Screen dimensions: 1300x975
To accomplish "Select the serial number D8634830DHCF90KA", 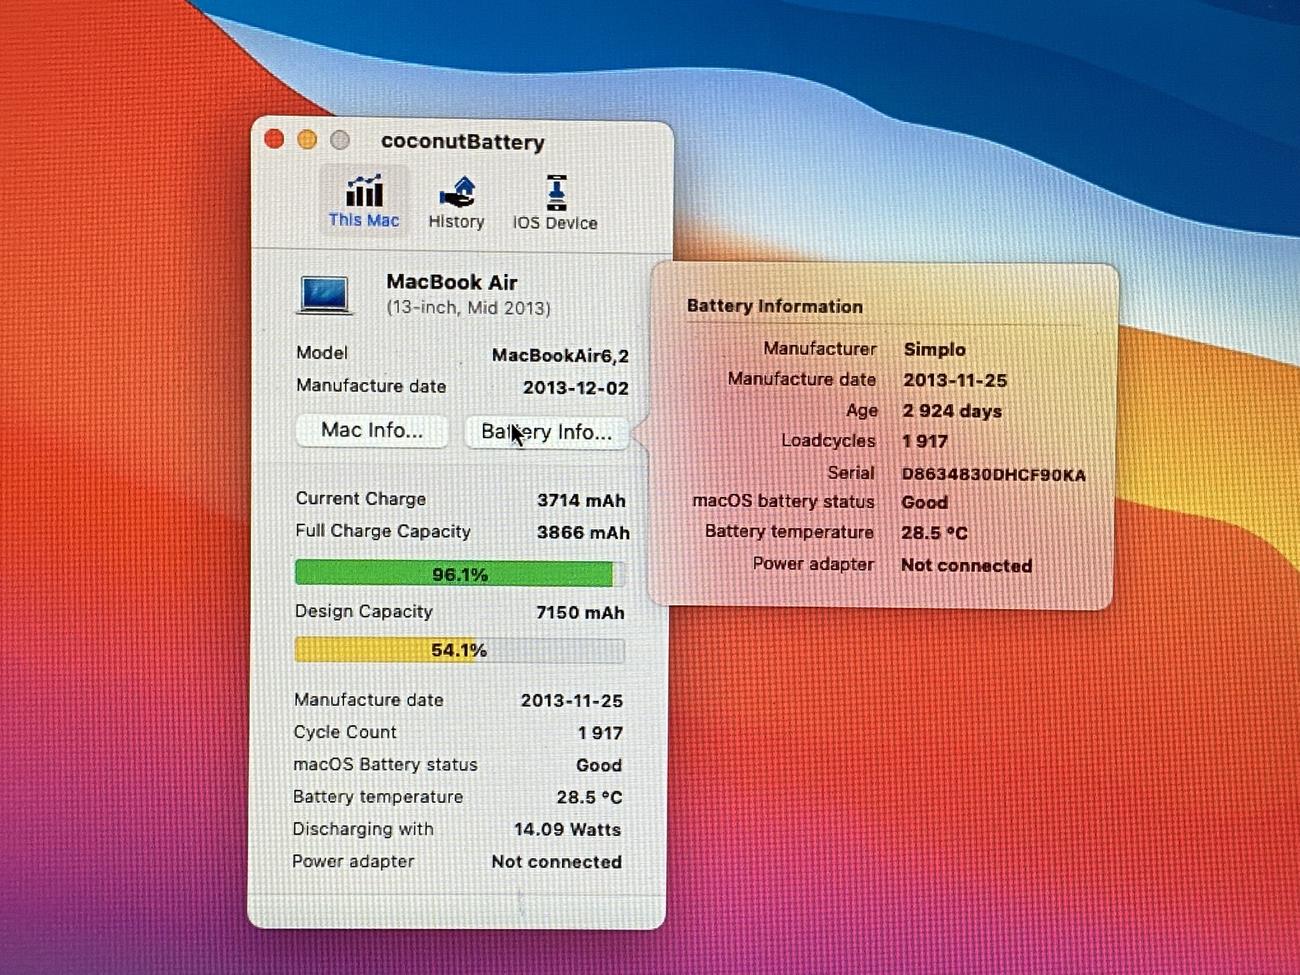I will pyautogui.click(x=993, y=474).
